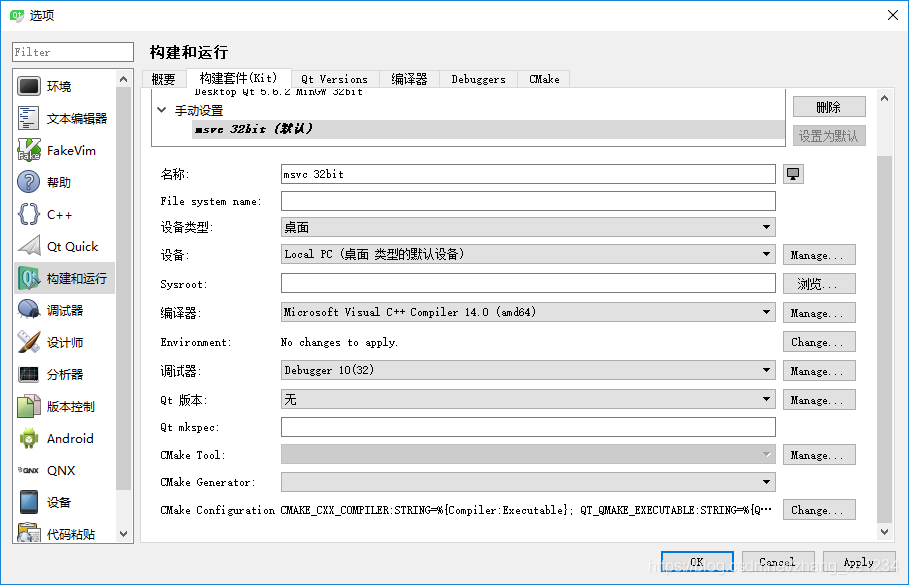
Task: Open the 帮助 help category
Action: [x=64, y=182]
